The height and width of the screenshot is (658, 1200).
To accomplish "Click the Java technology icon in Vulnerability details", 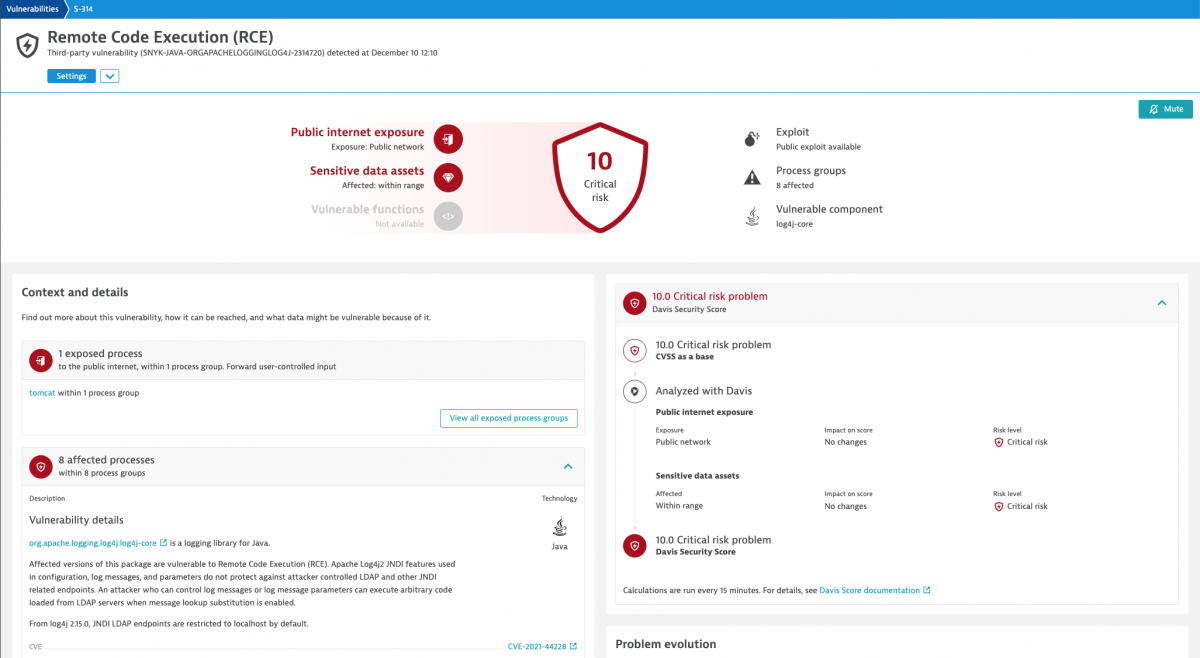I will 559,525.
